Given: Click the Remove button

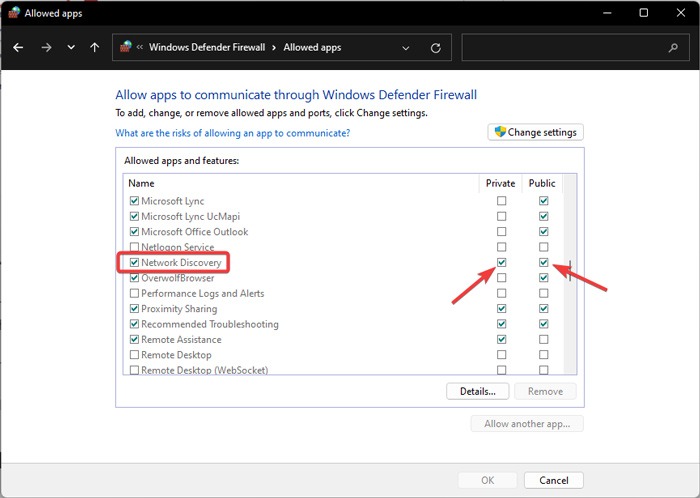Looking at the screenshot, I should [x=545, y=391].
